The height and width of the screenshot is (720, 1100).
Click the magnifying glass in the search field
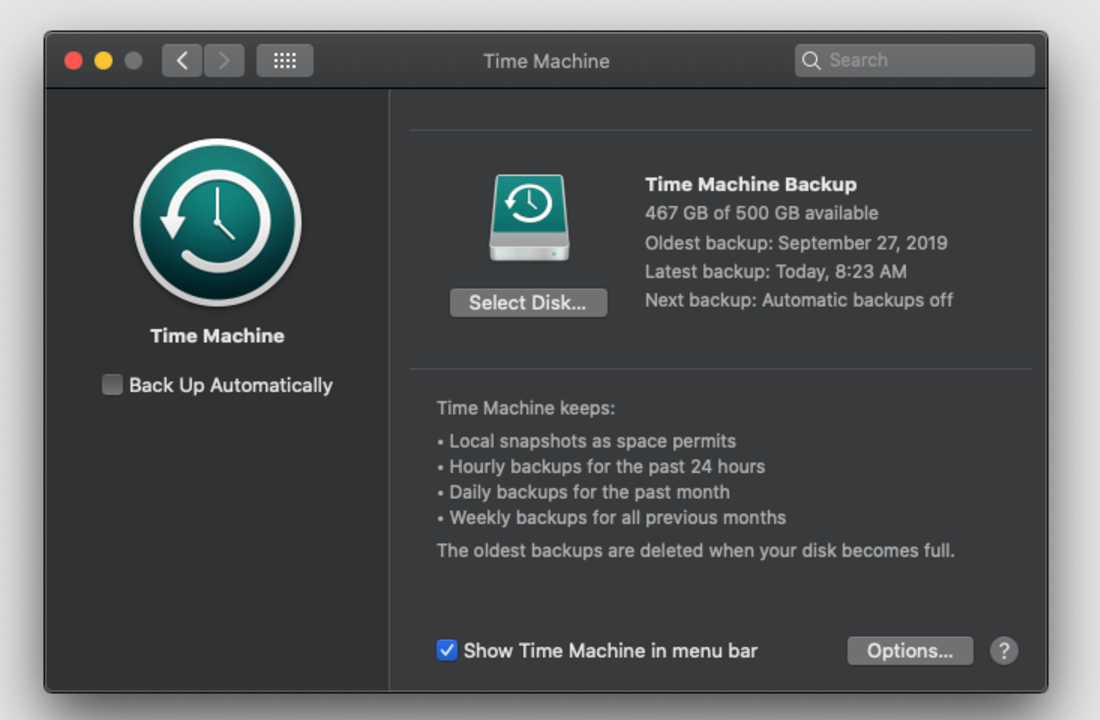811,60
